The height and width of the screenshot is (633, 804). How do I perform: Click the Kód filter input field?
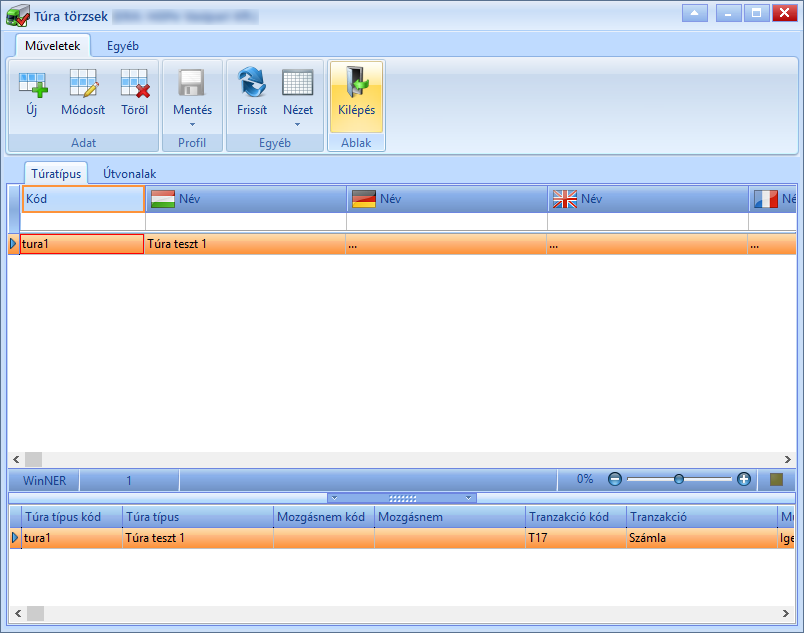(x=83, y=221)
